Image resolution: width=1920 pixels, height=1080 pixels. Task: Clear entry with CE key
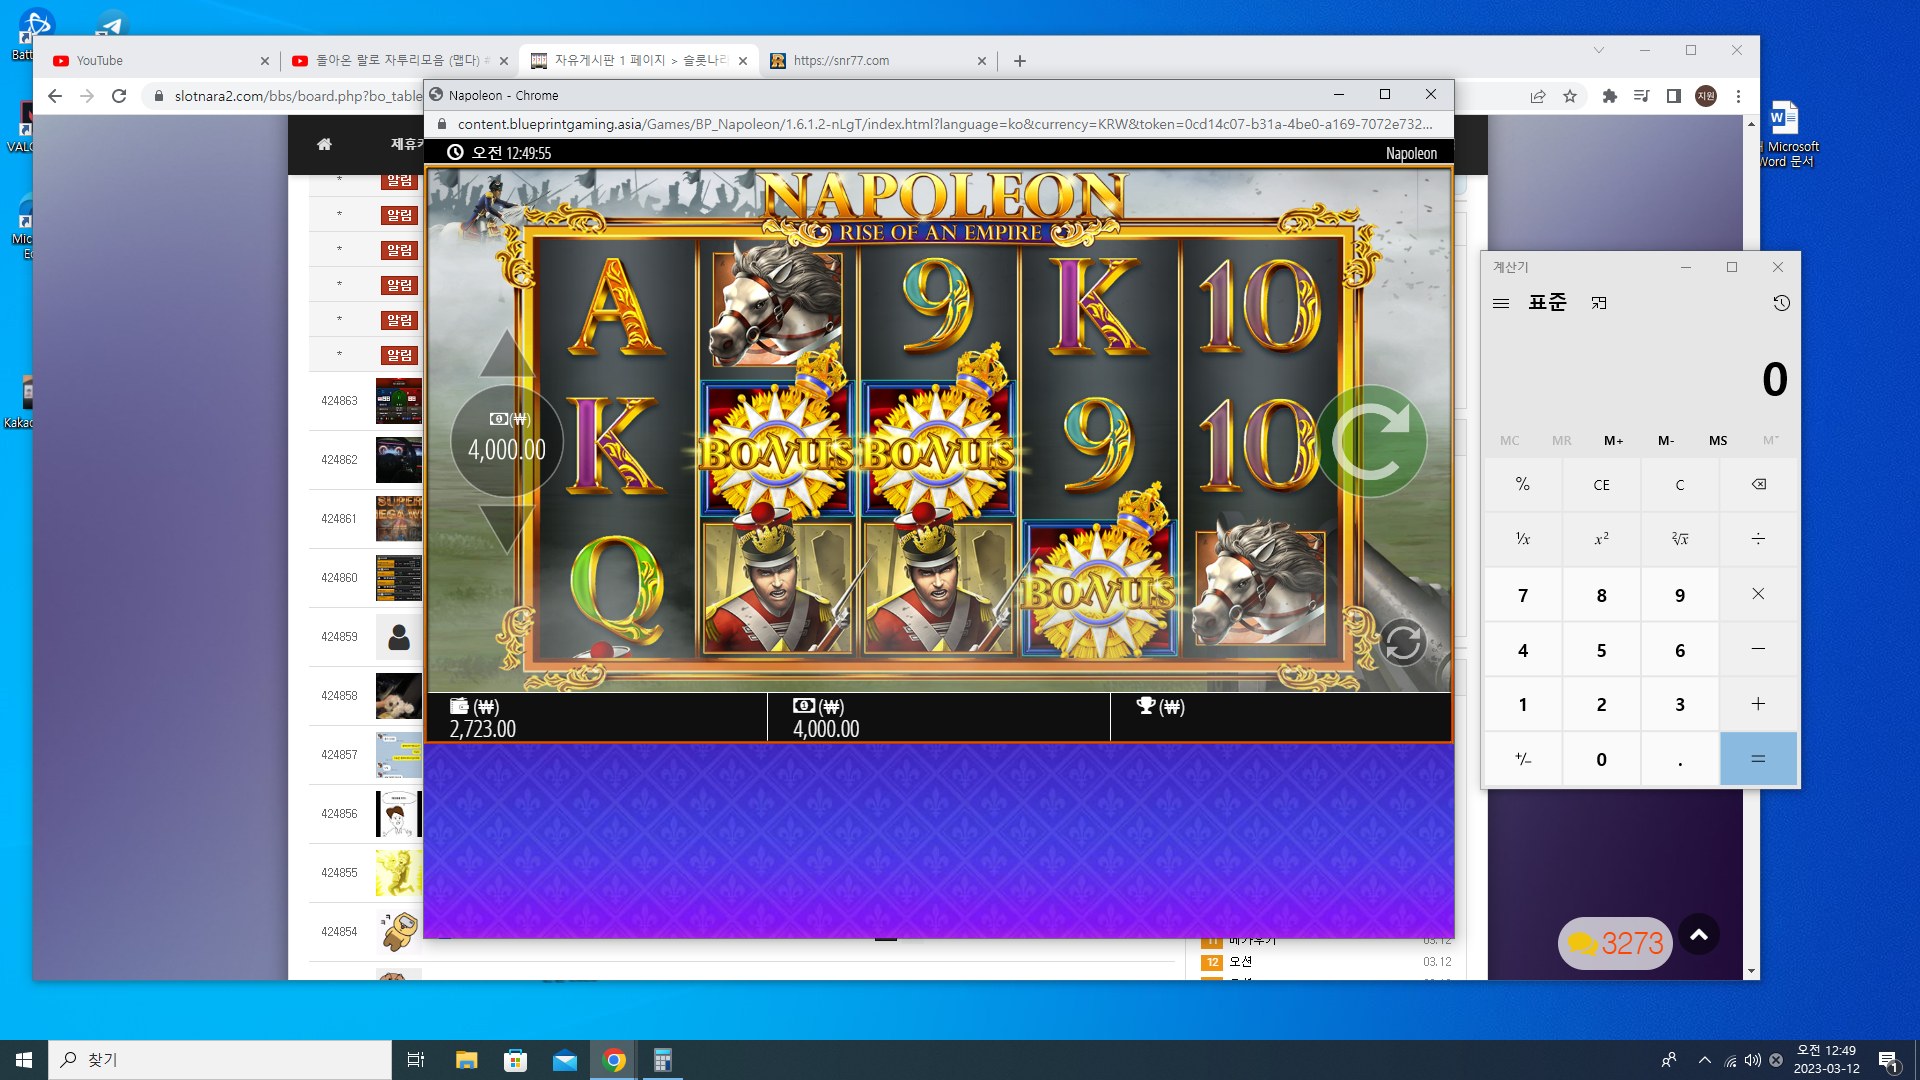click(x=1601, y=484)
